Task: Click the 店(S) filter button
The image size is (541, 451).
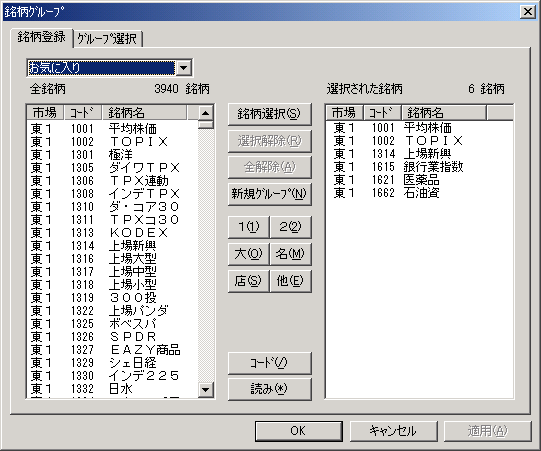Action: tap(248, 281)
